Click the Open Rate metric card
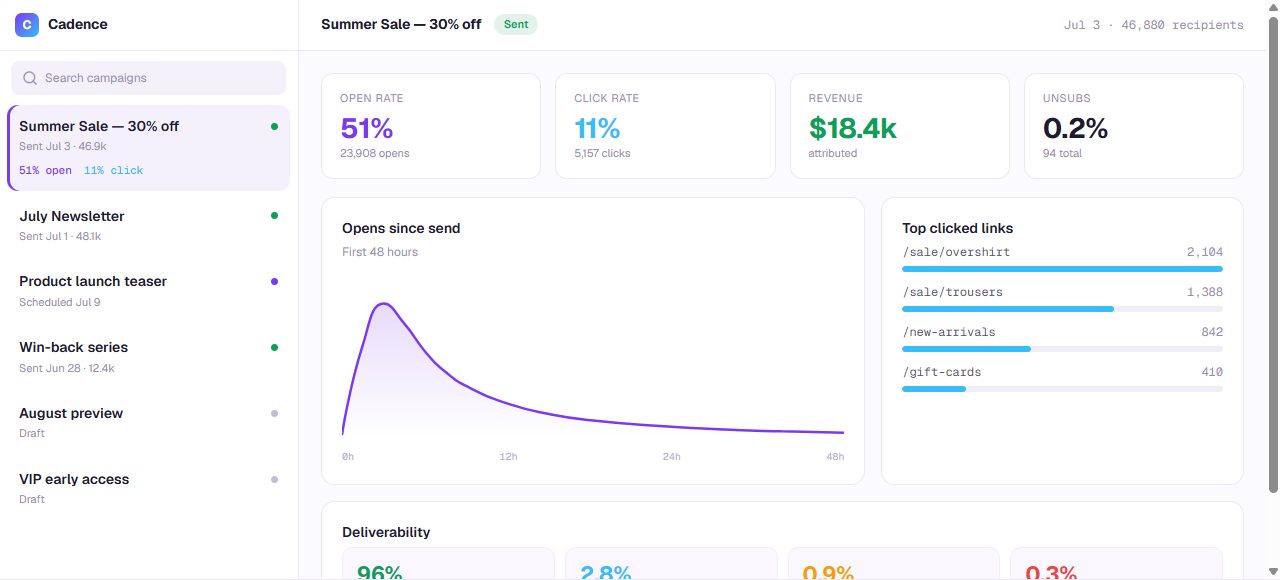1280x580 pixels. 431,126
